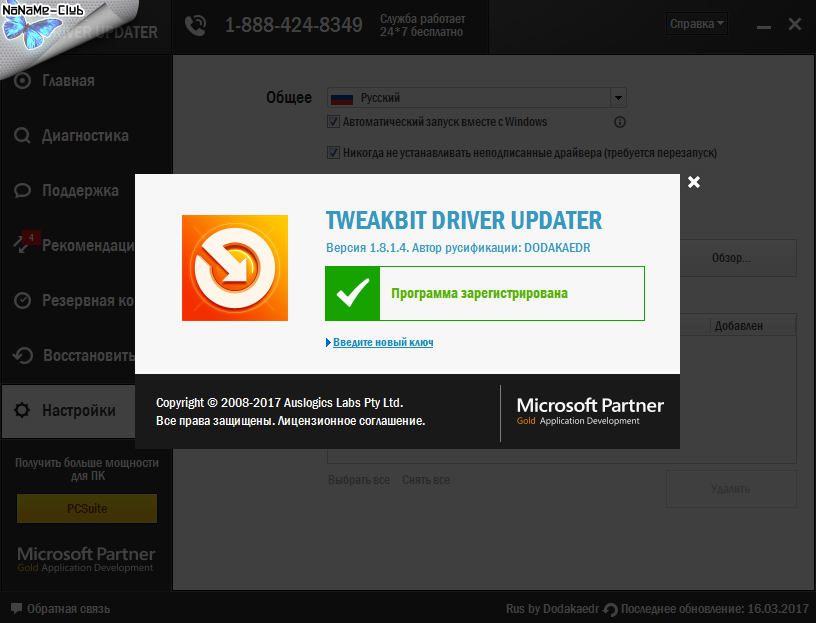Click the Рекомендации icon with badge
The width and height of the screenshot is (816, 623).
coord(24,244)
